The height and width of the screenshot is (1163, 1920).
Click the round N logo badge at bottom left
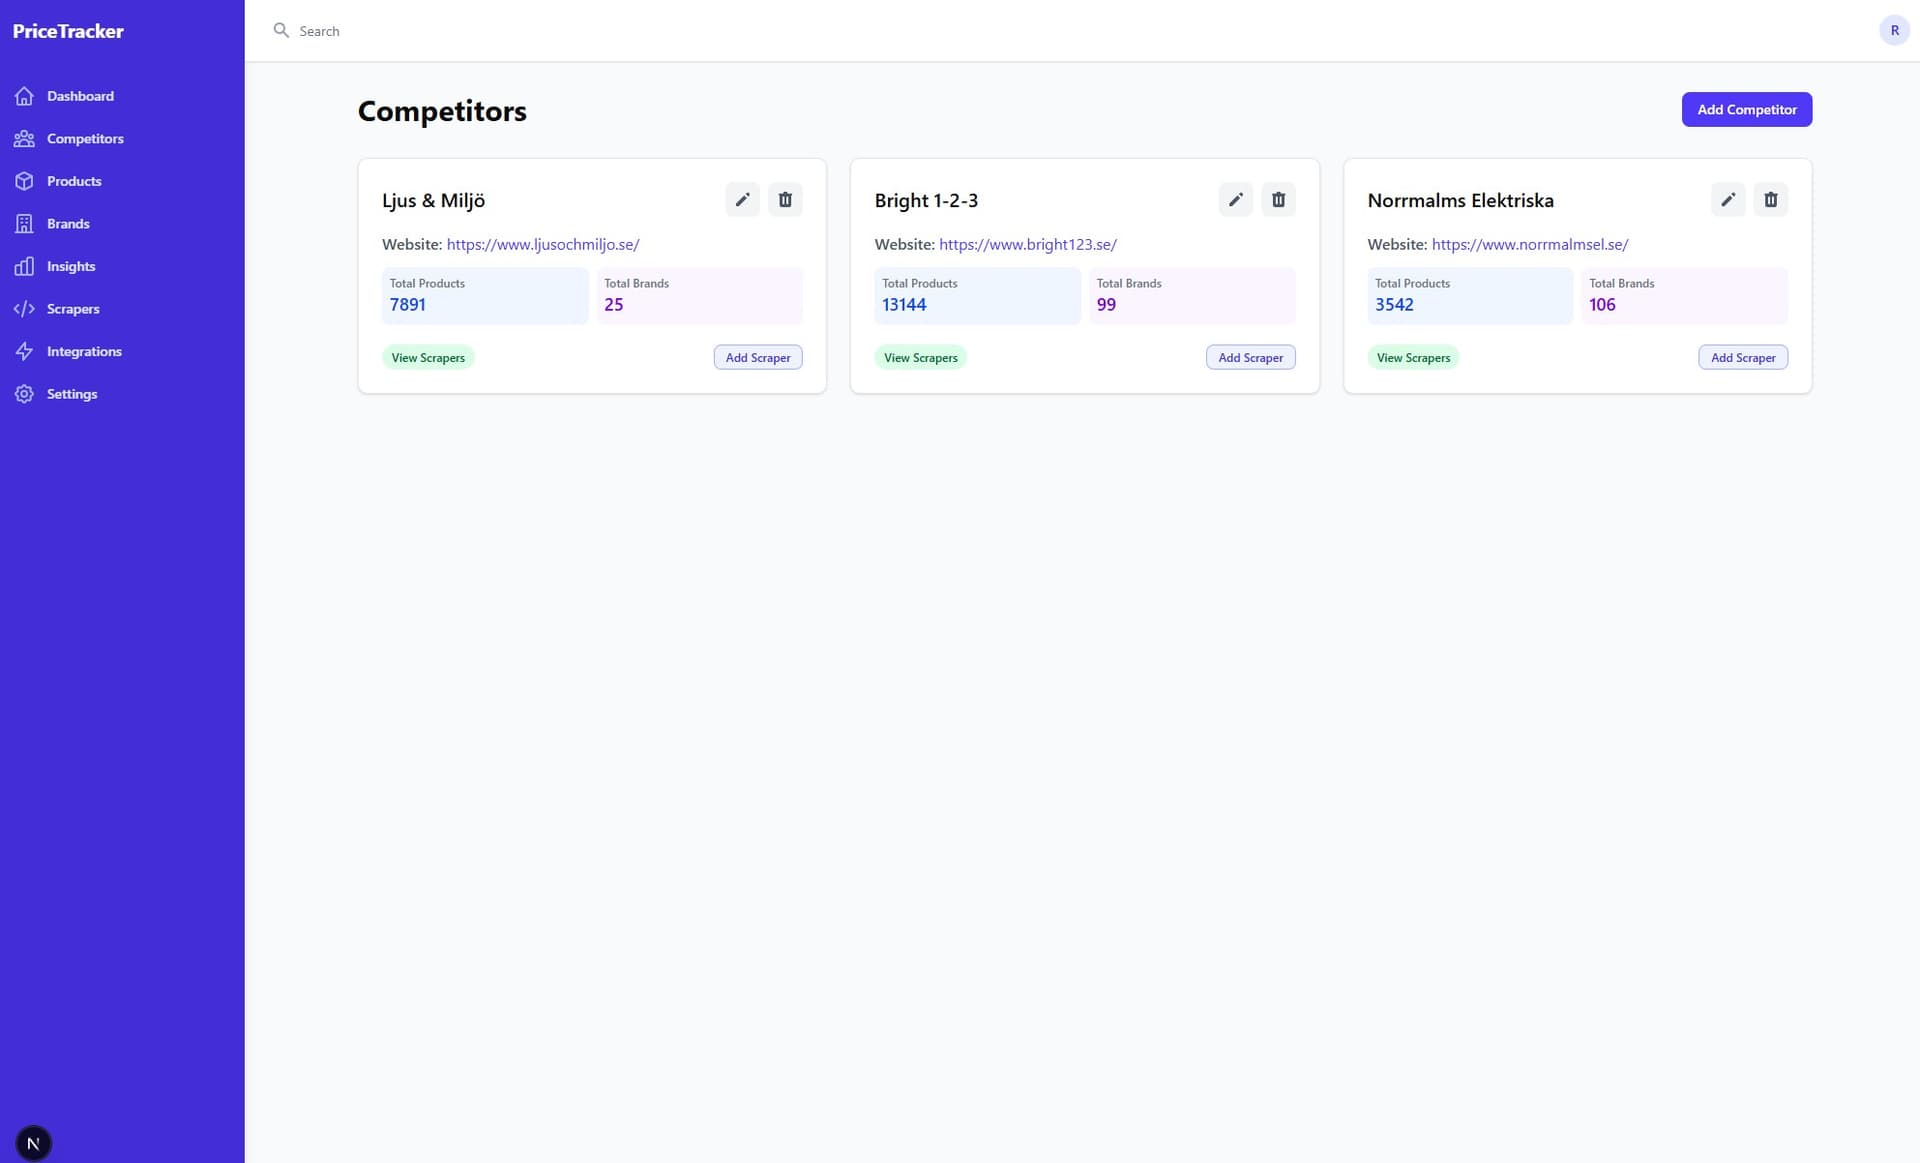tap(33, 1143)
